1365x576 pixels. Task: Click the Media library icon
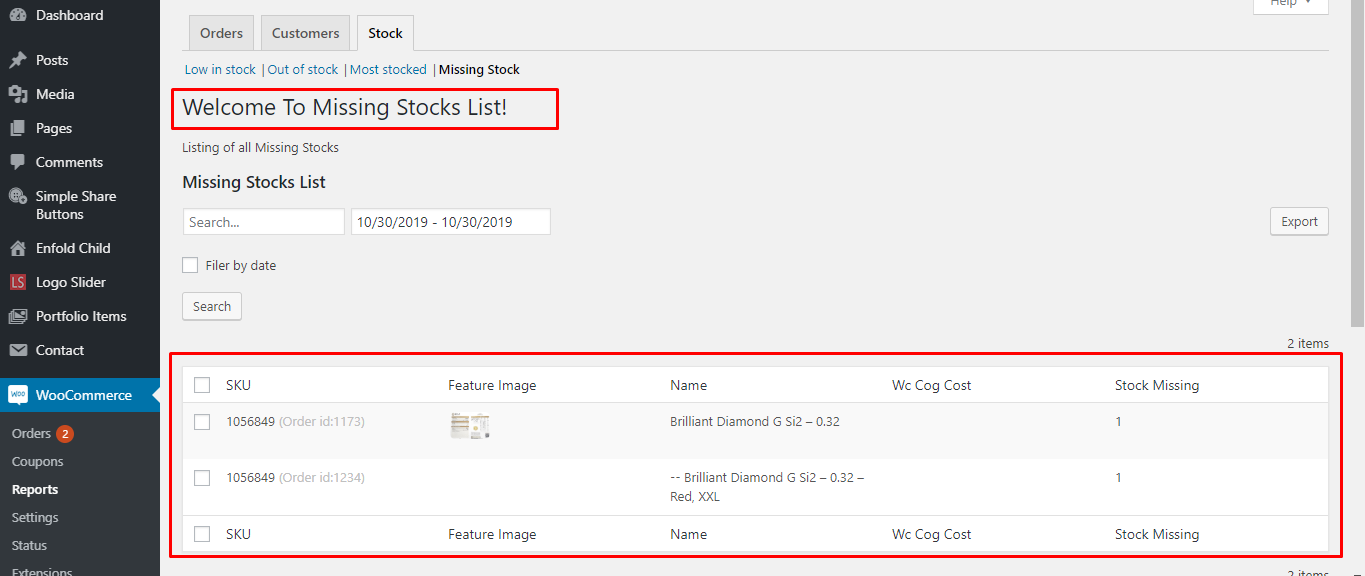[17, 94]
